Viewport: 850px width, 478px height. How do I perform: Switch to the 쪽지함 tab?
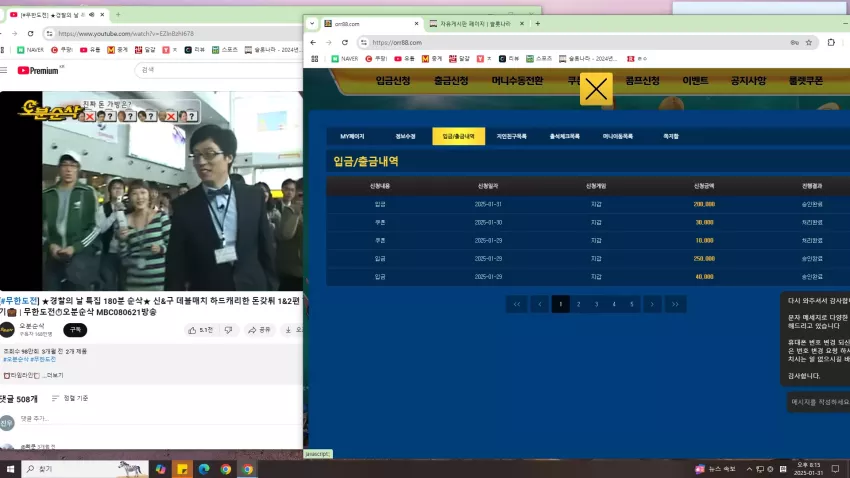click(x=671, y=137)
